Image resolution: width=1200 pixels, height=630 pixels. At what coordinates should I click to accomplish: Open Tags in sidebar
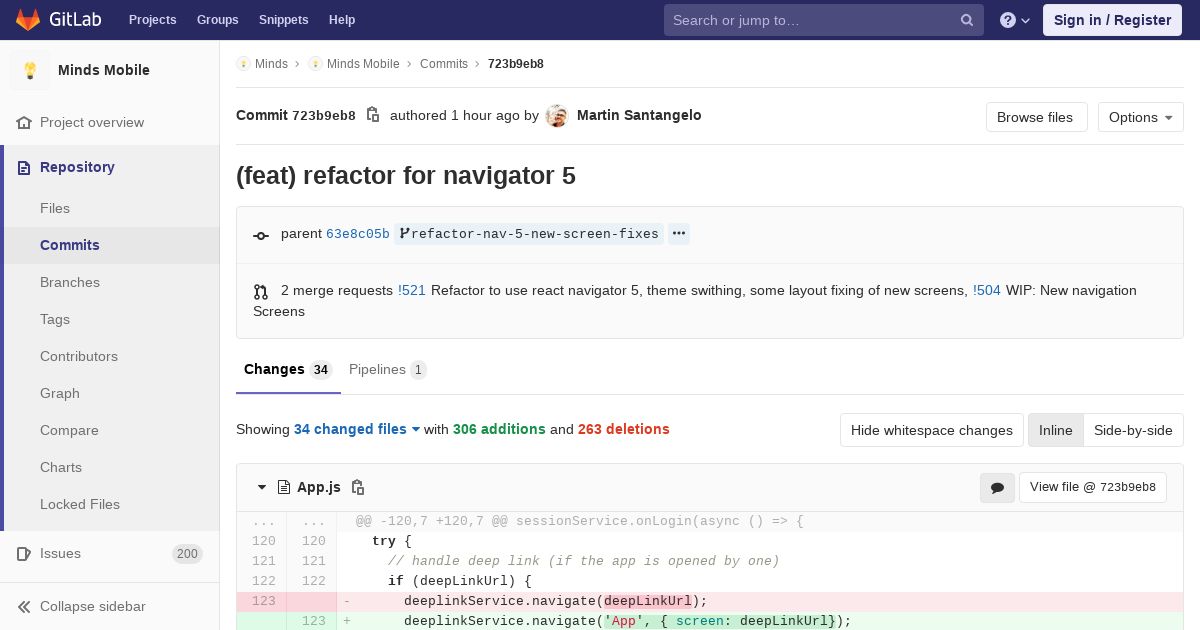[x=55, y=320]
